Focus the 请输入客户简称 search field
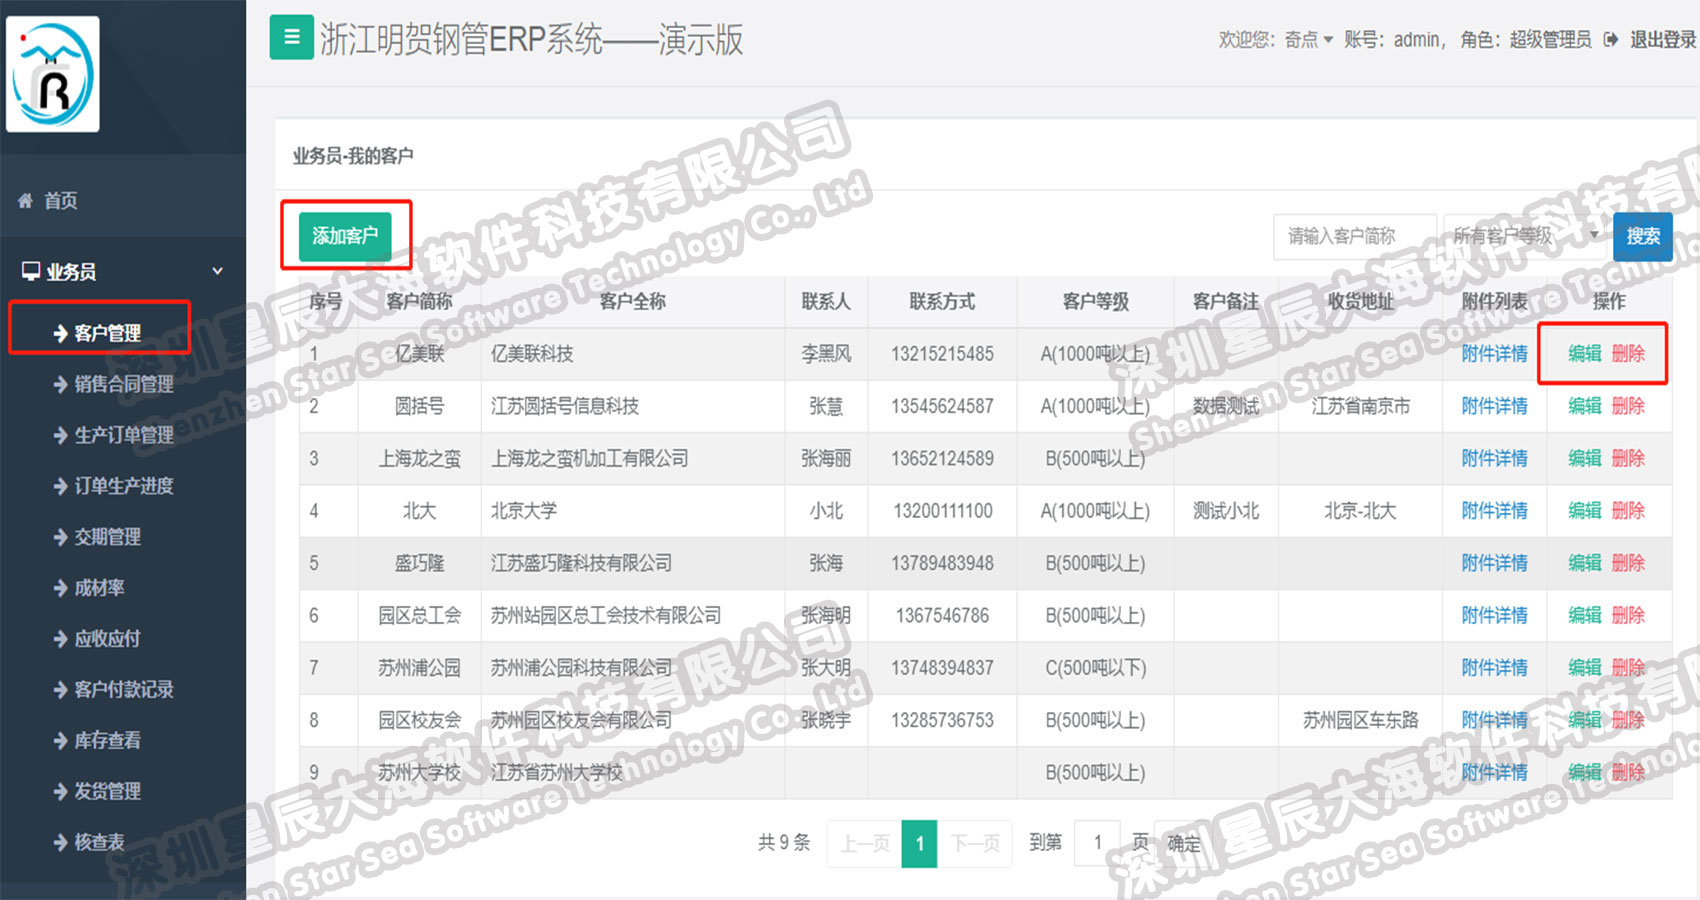The image size is (1700, 900). click(1355, 236)
